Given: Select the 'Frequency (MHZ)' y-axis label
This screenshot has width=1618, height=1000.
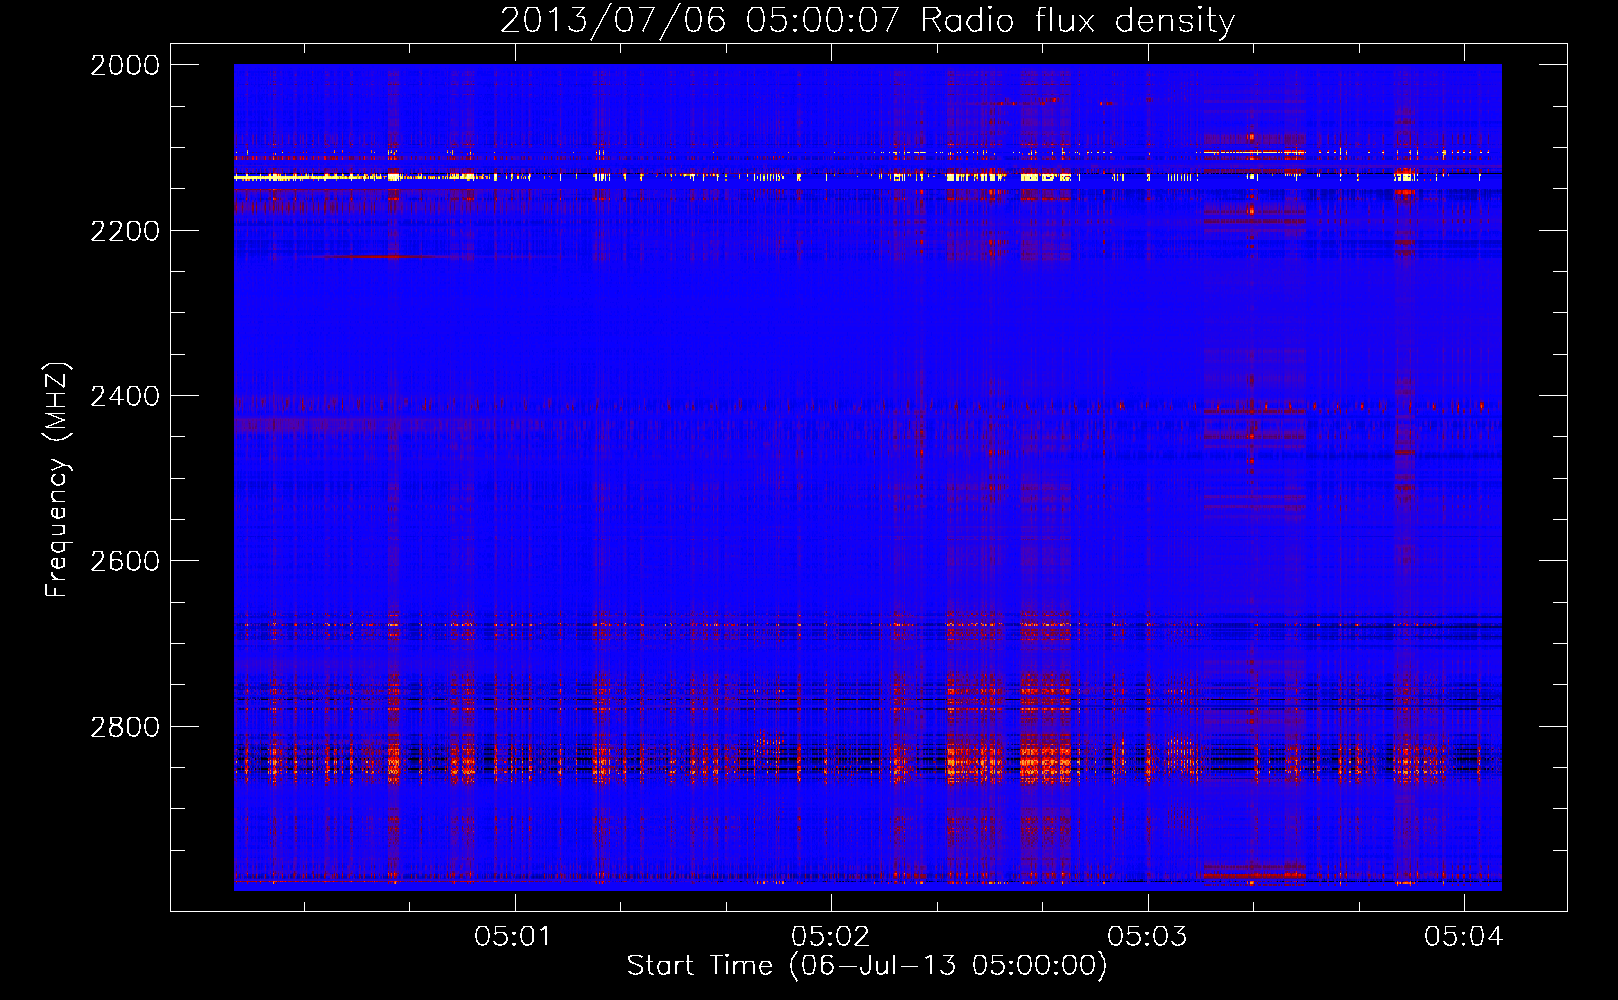Looking at the screenshot, I should coord(58,479).
